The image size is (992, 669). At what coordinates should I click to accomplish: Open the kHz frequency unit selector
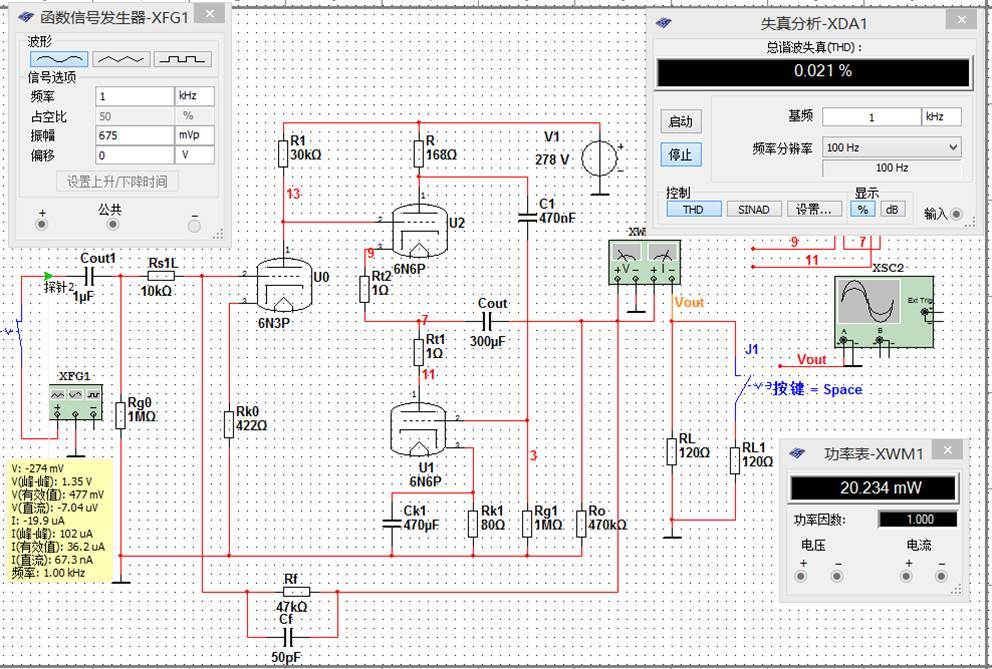coord(194,96)
